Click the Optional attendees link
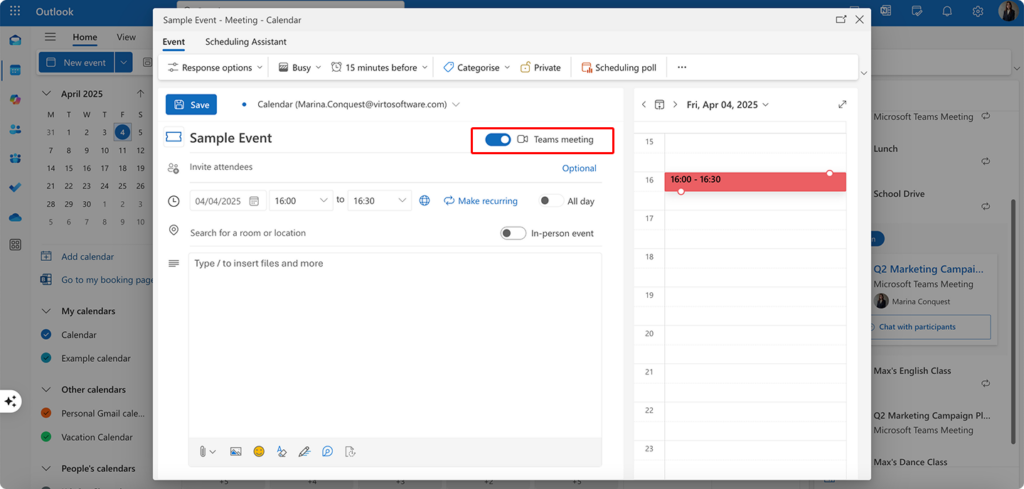The image size is (1024, 489). pos(579,168)
